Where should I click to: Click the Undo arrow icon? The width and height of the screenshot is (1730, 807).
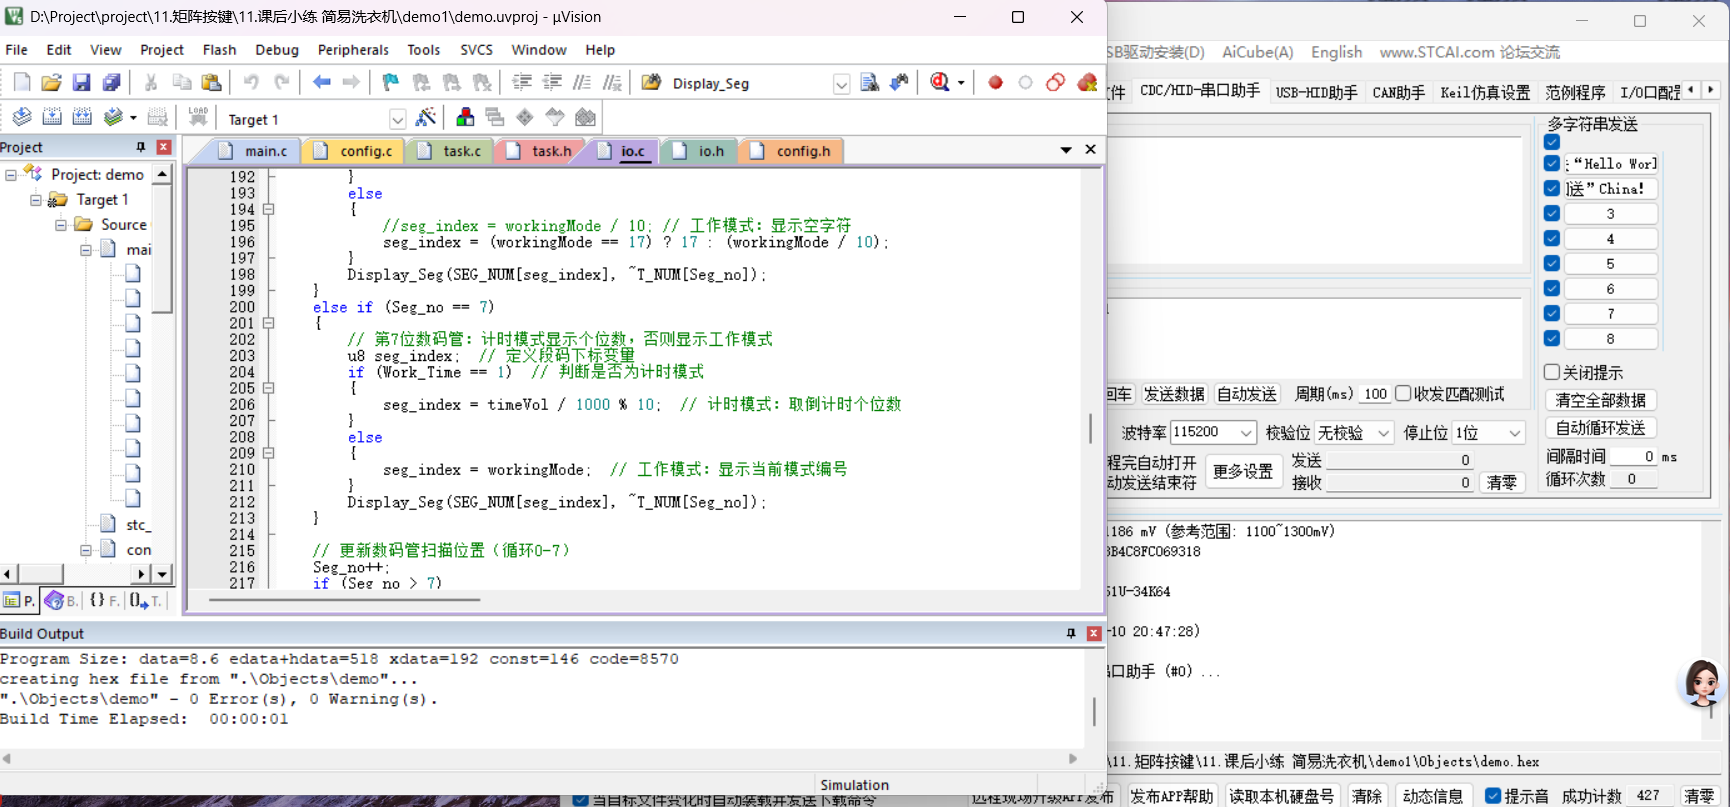pyautogui.click(x=251, y=83)
